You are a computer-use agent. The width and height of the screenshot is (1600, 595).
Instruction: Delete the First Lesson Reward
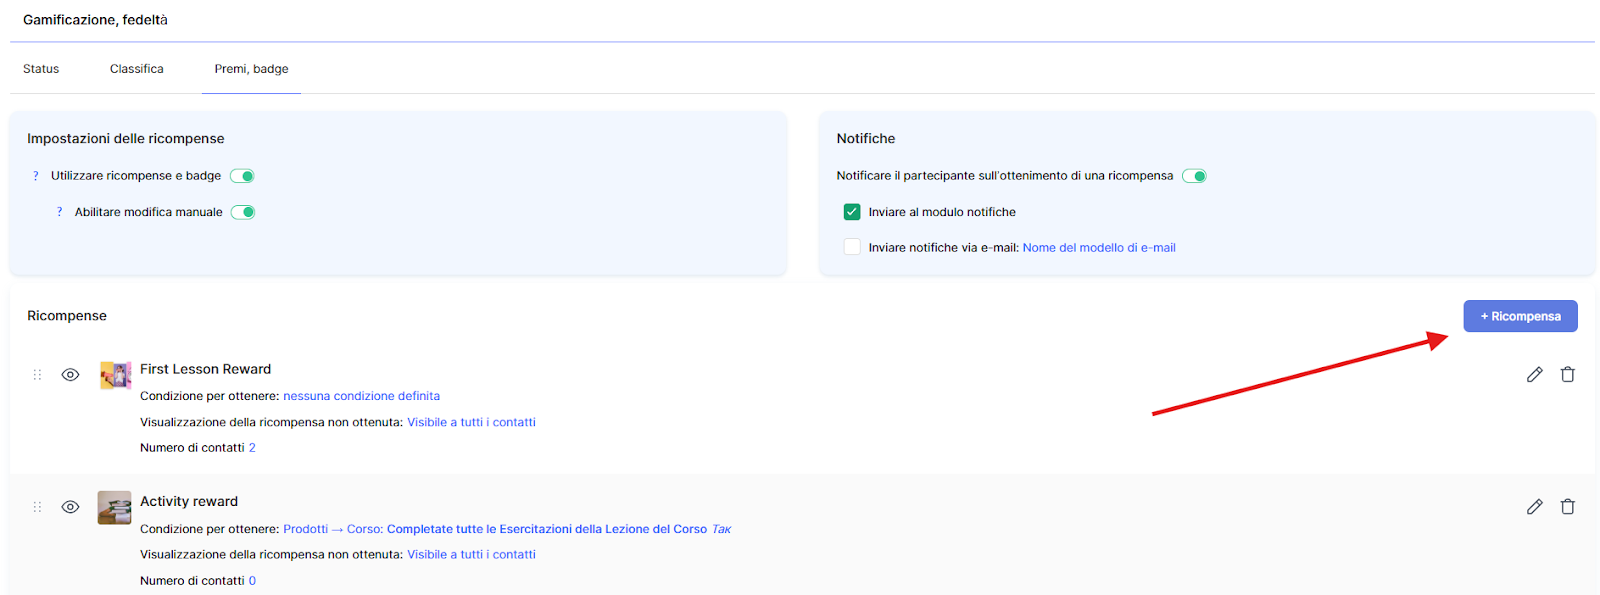point(1567,374)
